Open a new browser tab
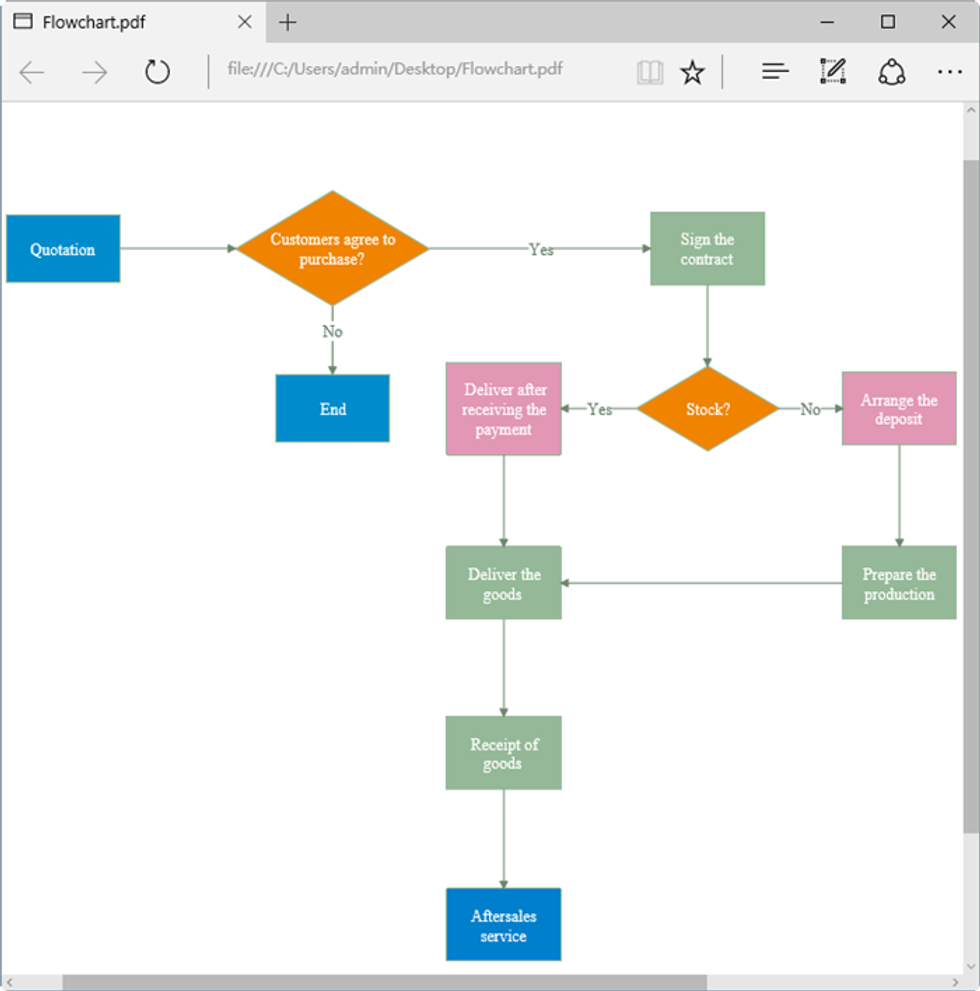The height and width of the screenshot is (991, 980). tap(287, 21)
